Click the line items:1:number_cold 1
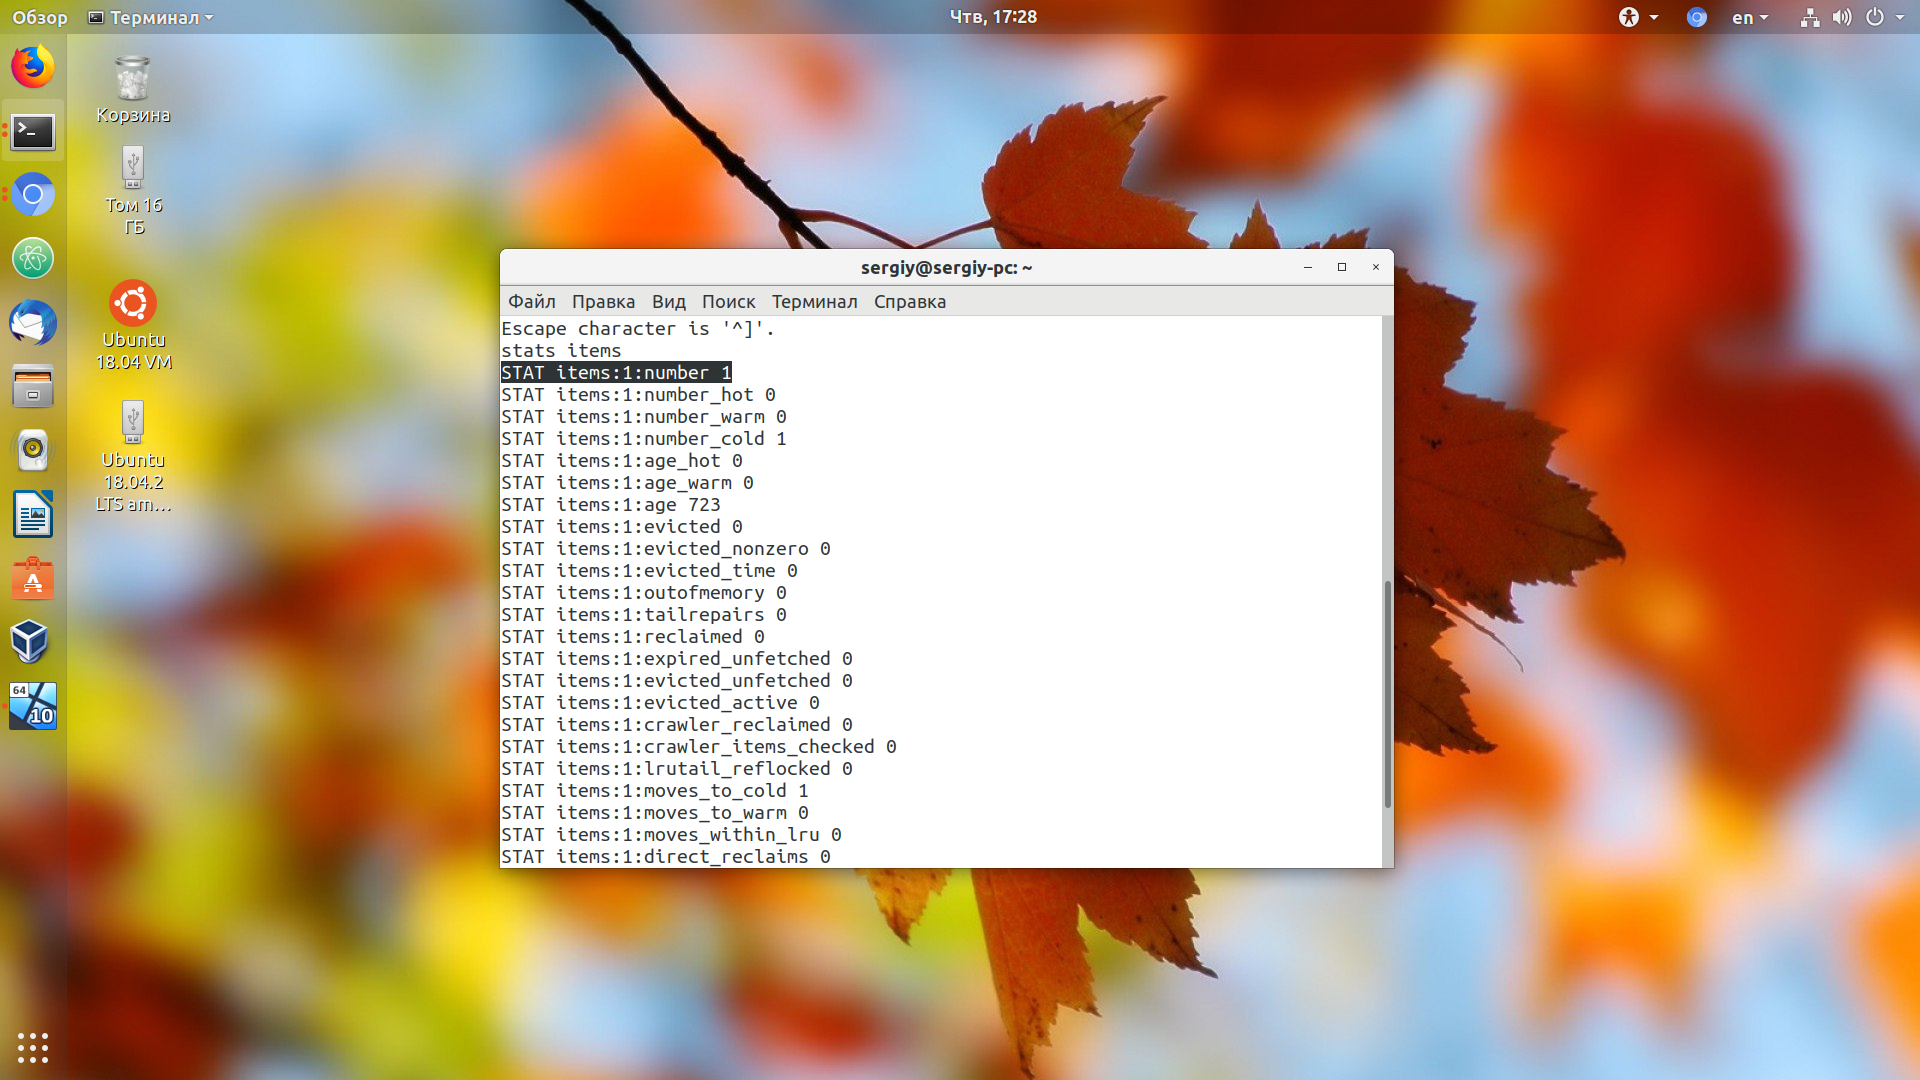Screen dimensions: 1920x1080 click(643, 438)
